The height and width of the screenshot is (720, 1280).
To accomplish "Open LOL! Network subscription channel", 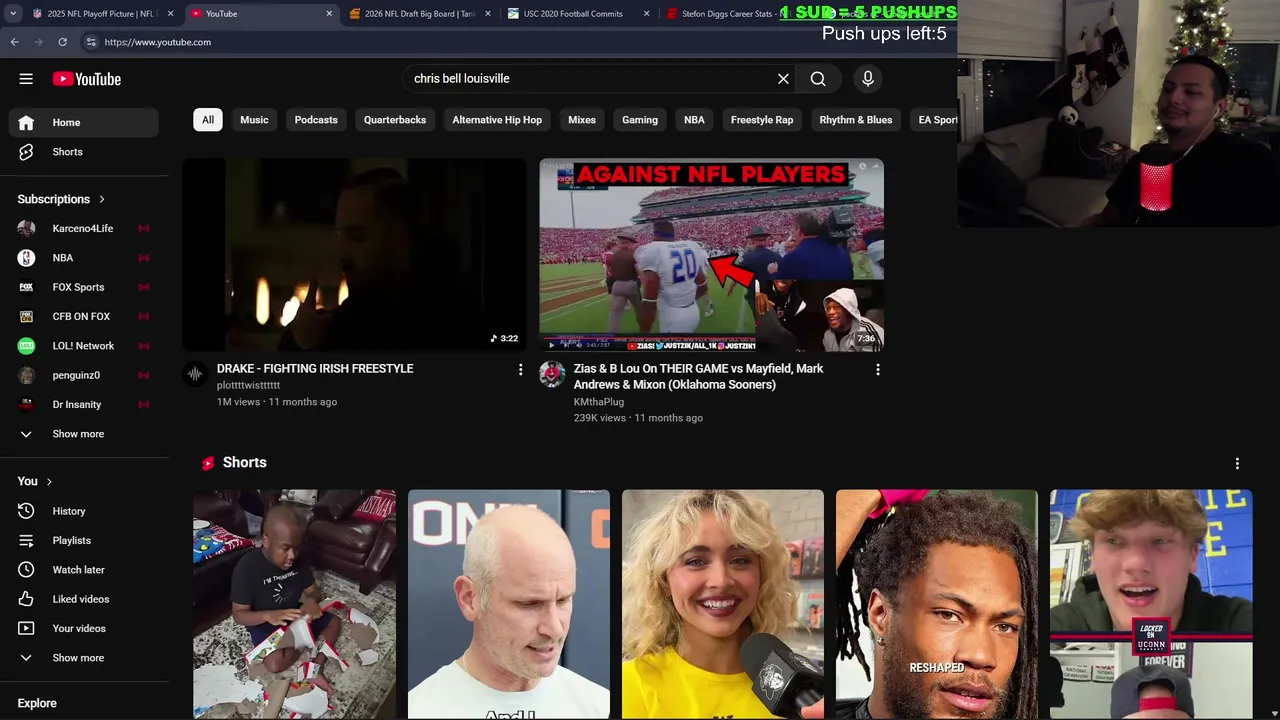I will click(x=84, y=346).
